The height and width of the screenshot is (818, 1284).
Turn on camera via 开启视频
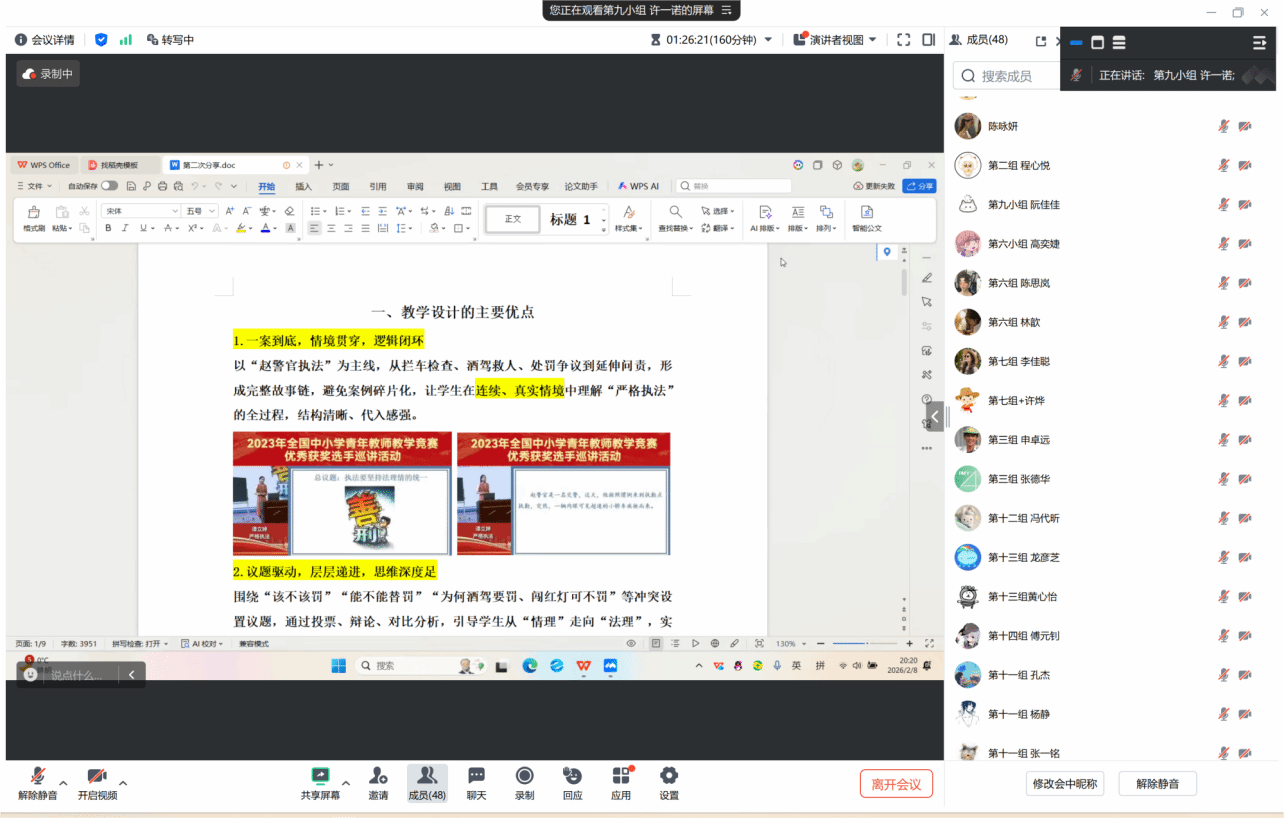click(x=97, y=783)
